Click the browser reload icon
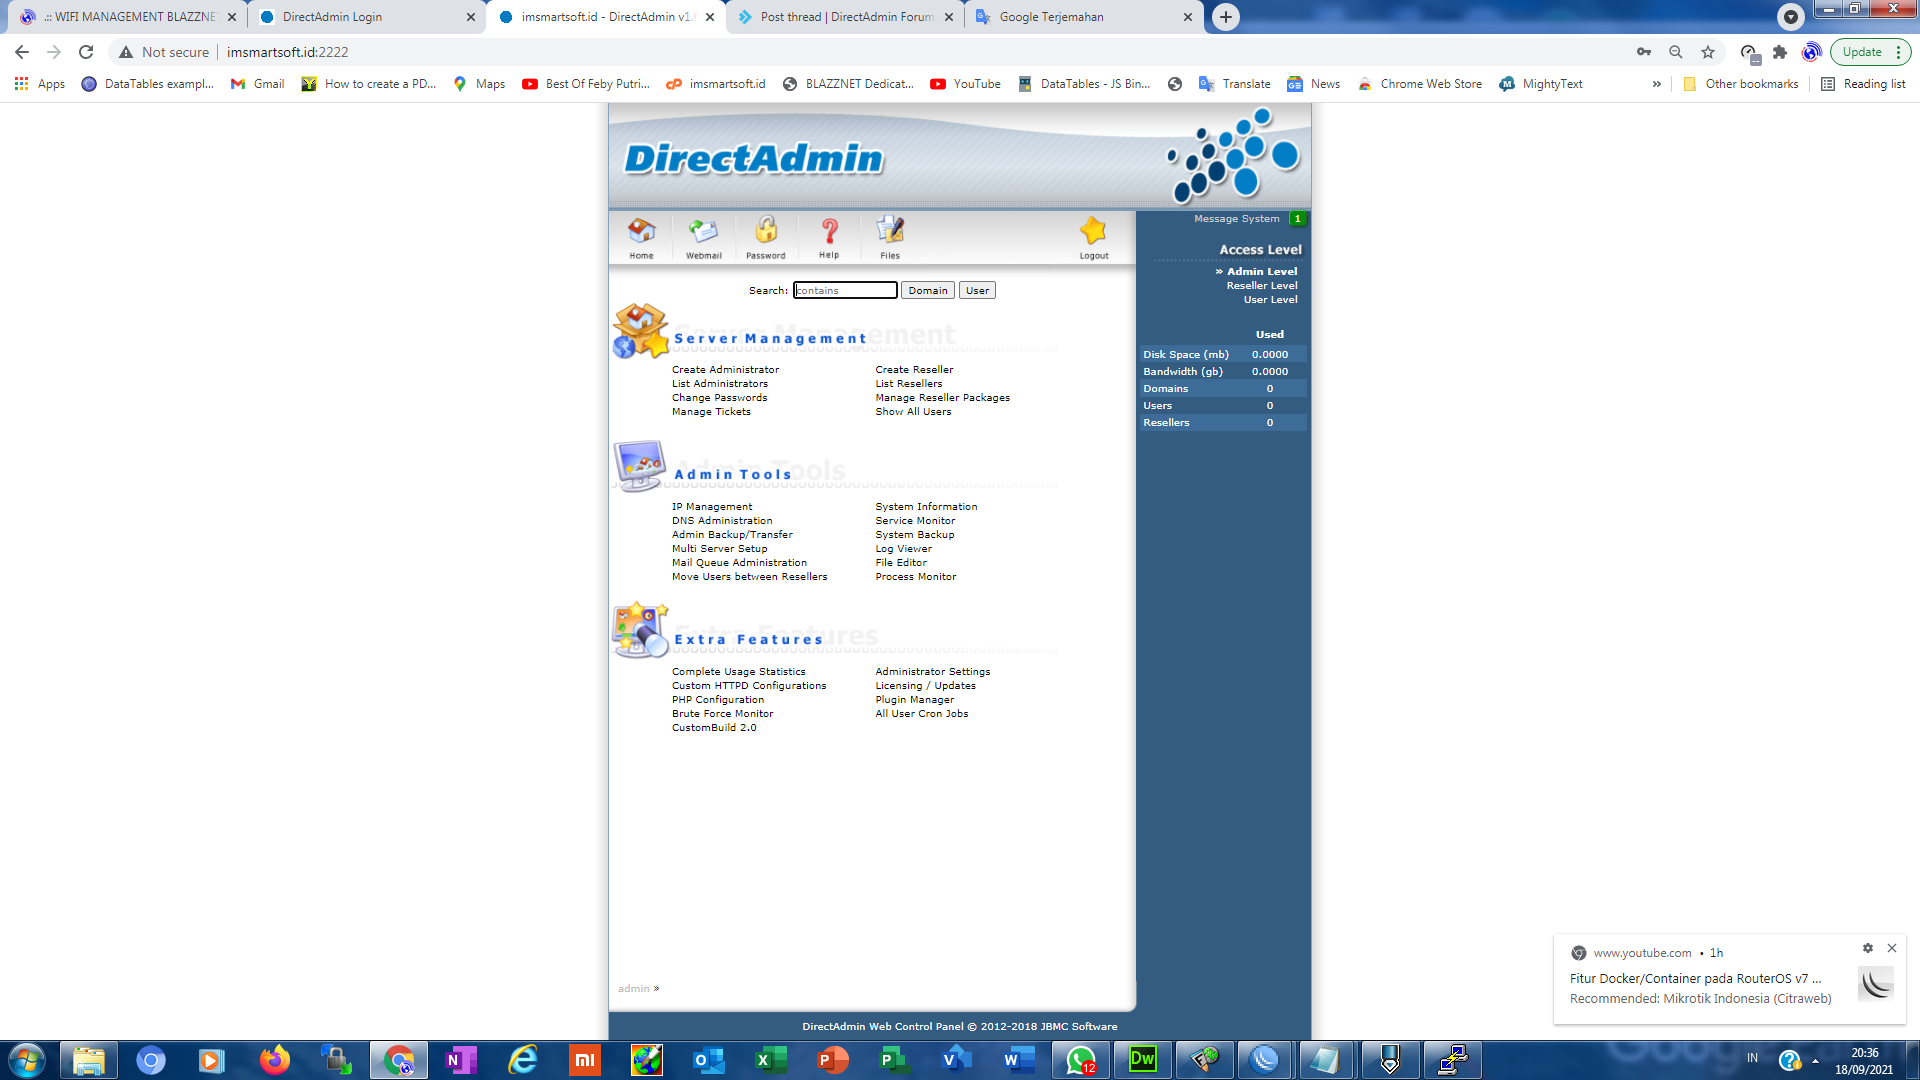This screenshot has width=1920, height=1080. click(x=86, y=52)
